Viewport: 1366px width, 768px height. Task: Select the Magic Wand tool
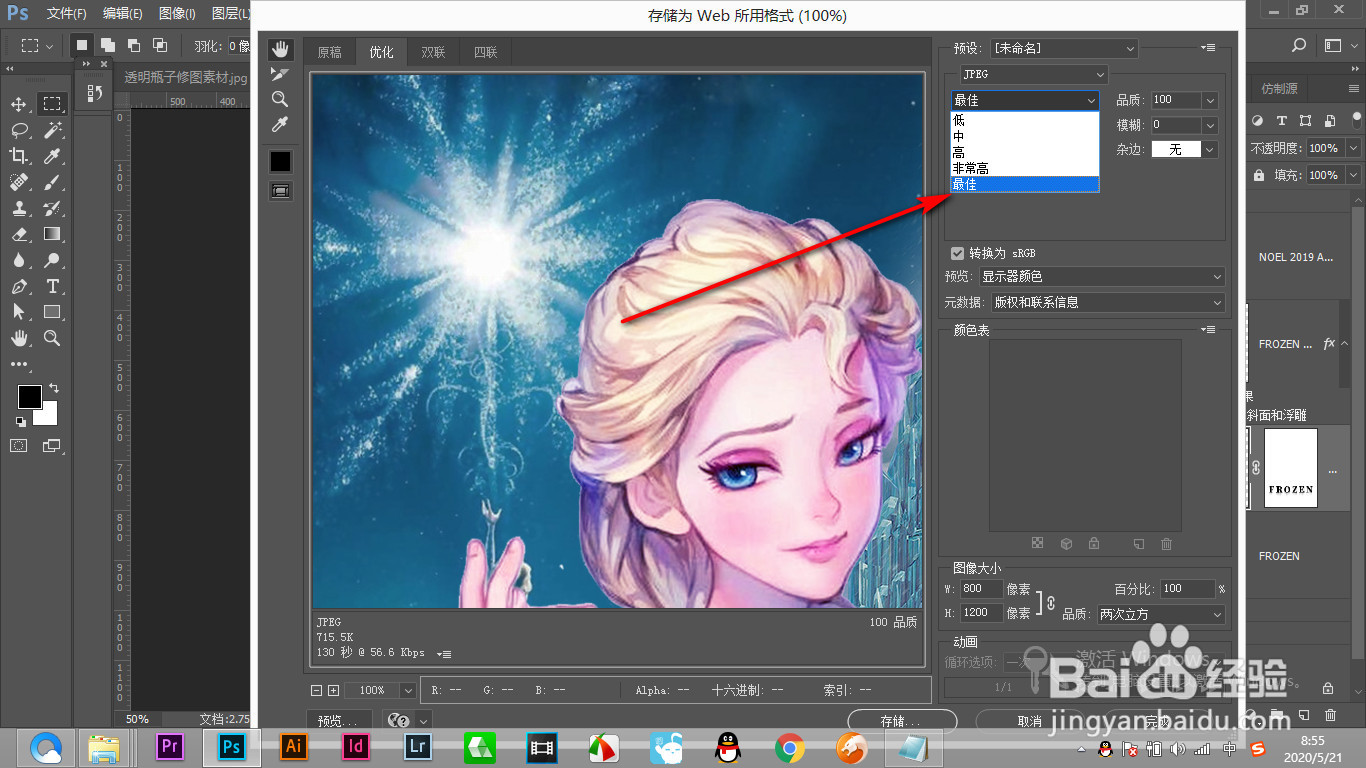pyautogui.click(x=52, y=130)
